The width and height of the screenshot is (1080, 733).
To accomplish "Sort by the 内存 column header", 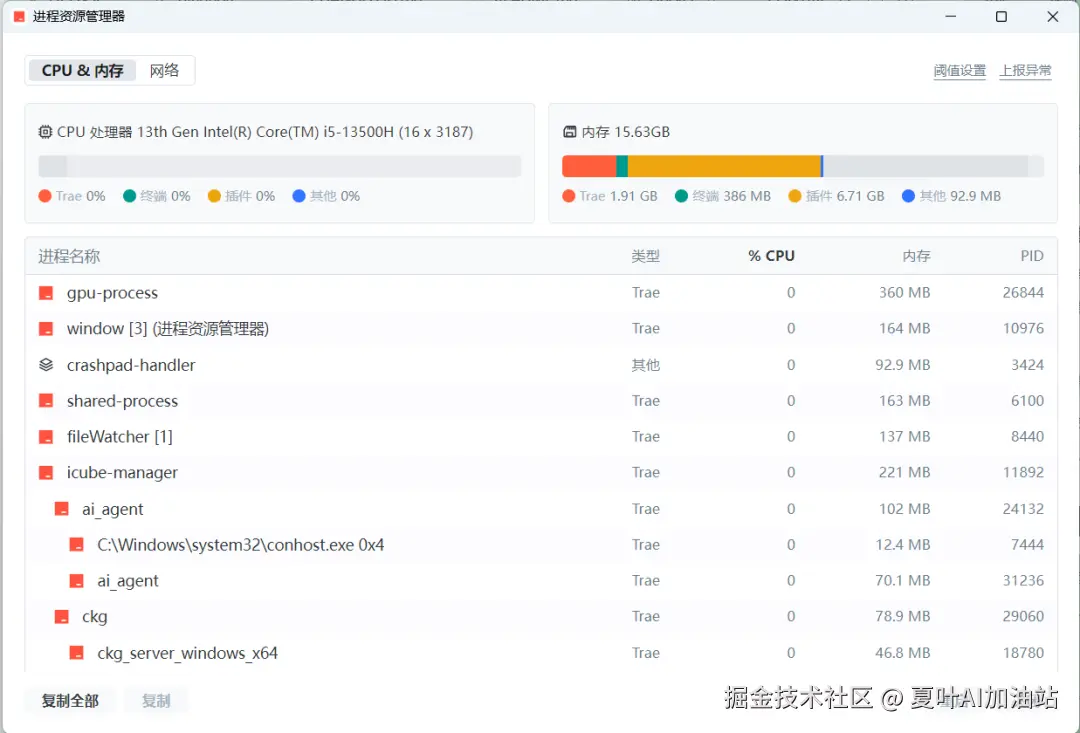I will pyautogui.click(x=916, y=256).
